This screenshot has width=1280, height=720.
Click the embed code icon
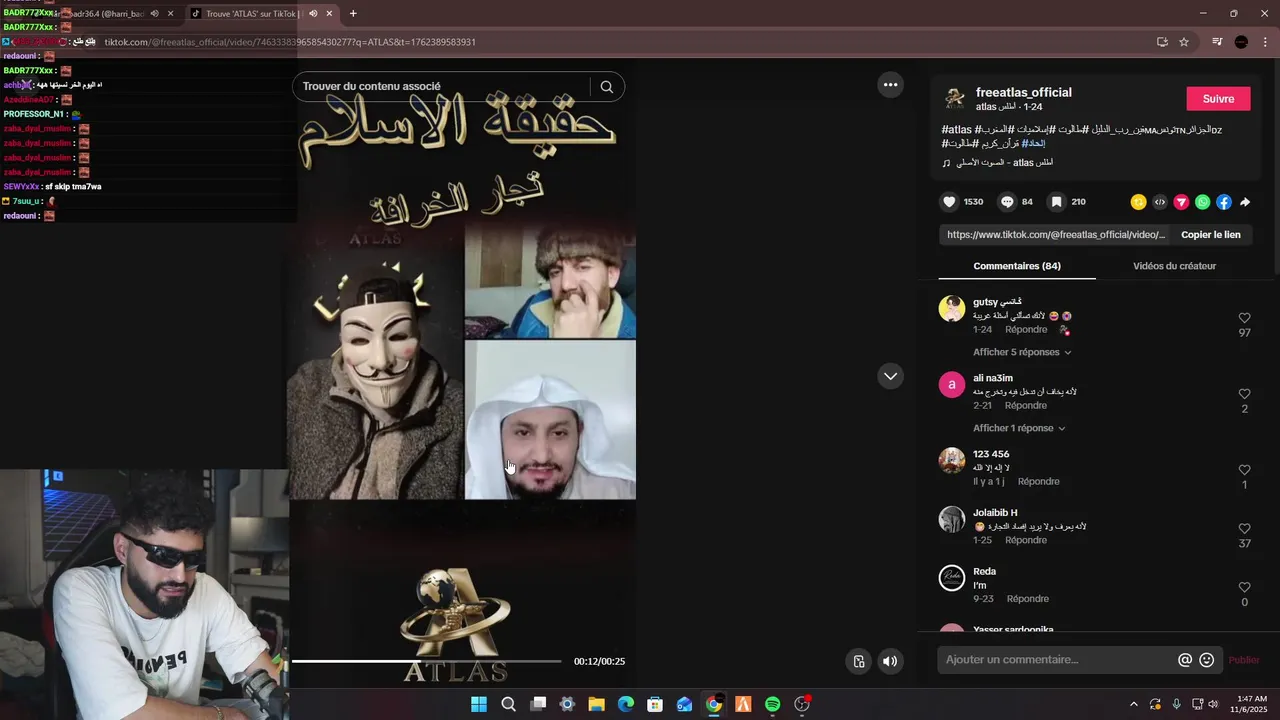pyautogui.click(x=1160, y=202)
